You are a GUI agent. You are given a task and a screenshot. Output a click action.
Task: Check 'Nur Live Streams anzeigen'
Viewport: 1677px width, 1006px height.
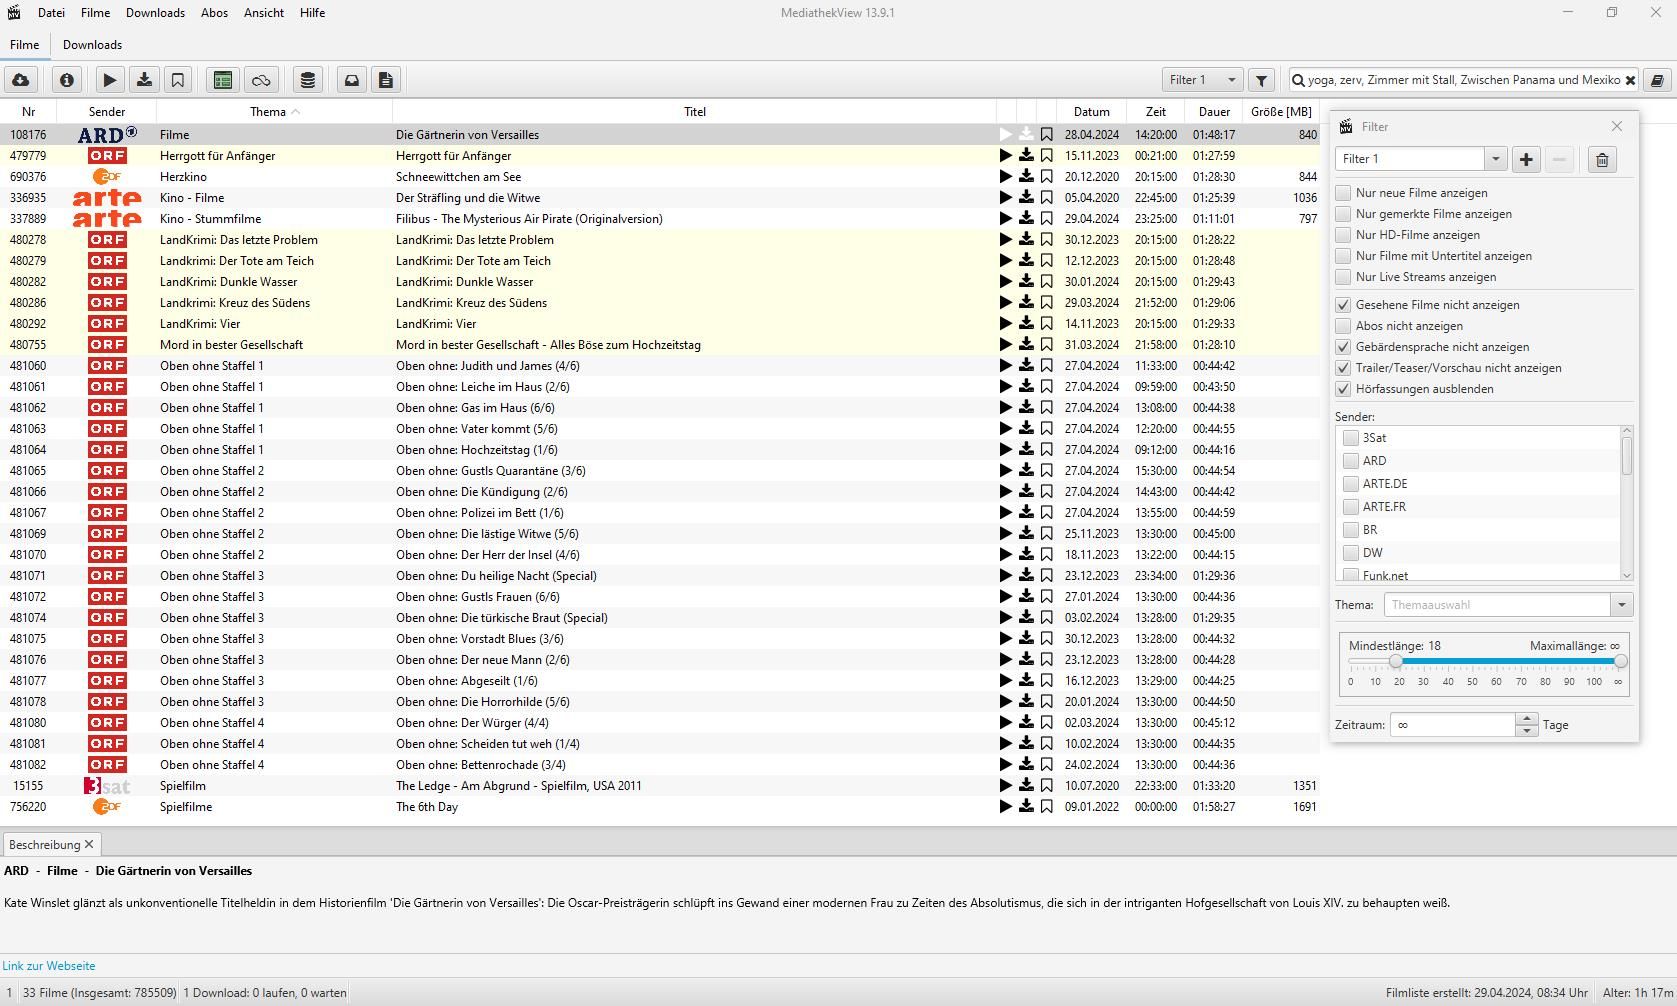click(1343, 277)
